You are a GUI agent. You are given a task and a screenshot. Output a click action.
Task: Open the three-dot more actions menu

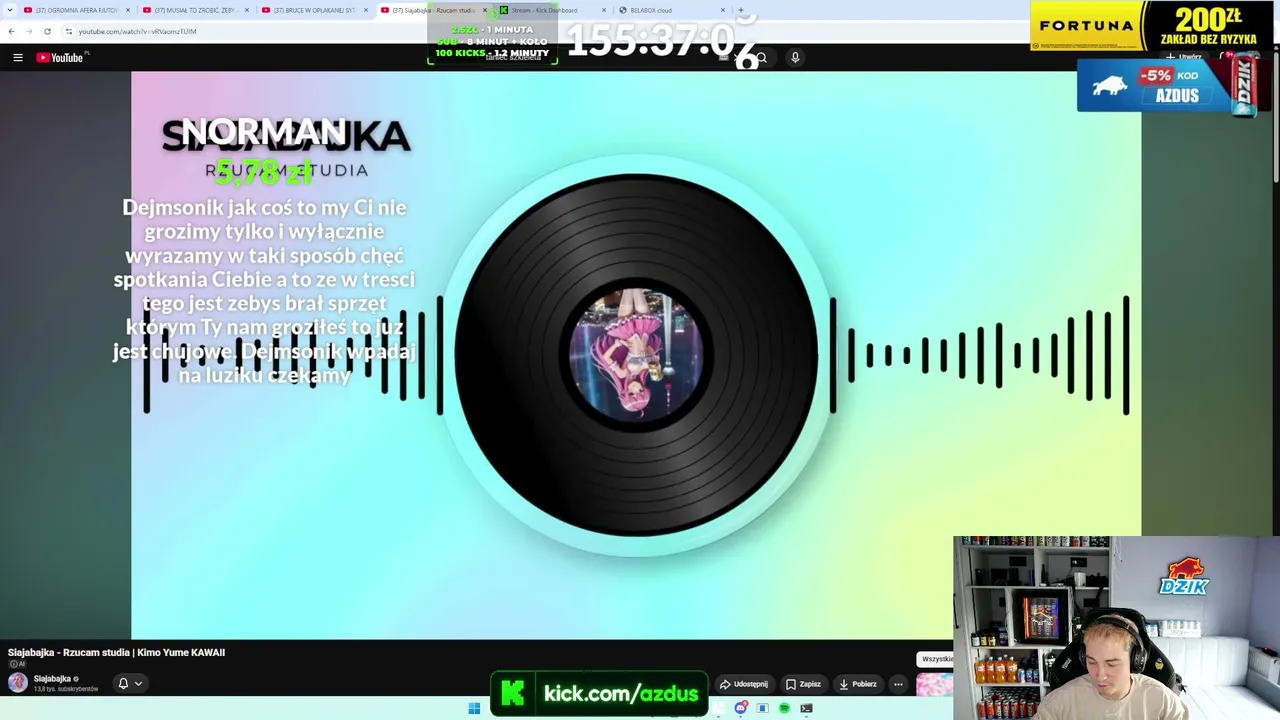coord(898,684)
